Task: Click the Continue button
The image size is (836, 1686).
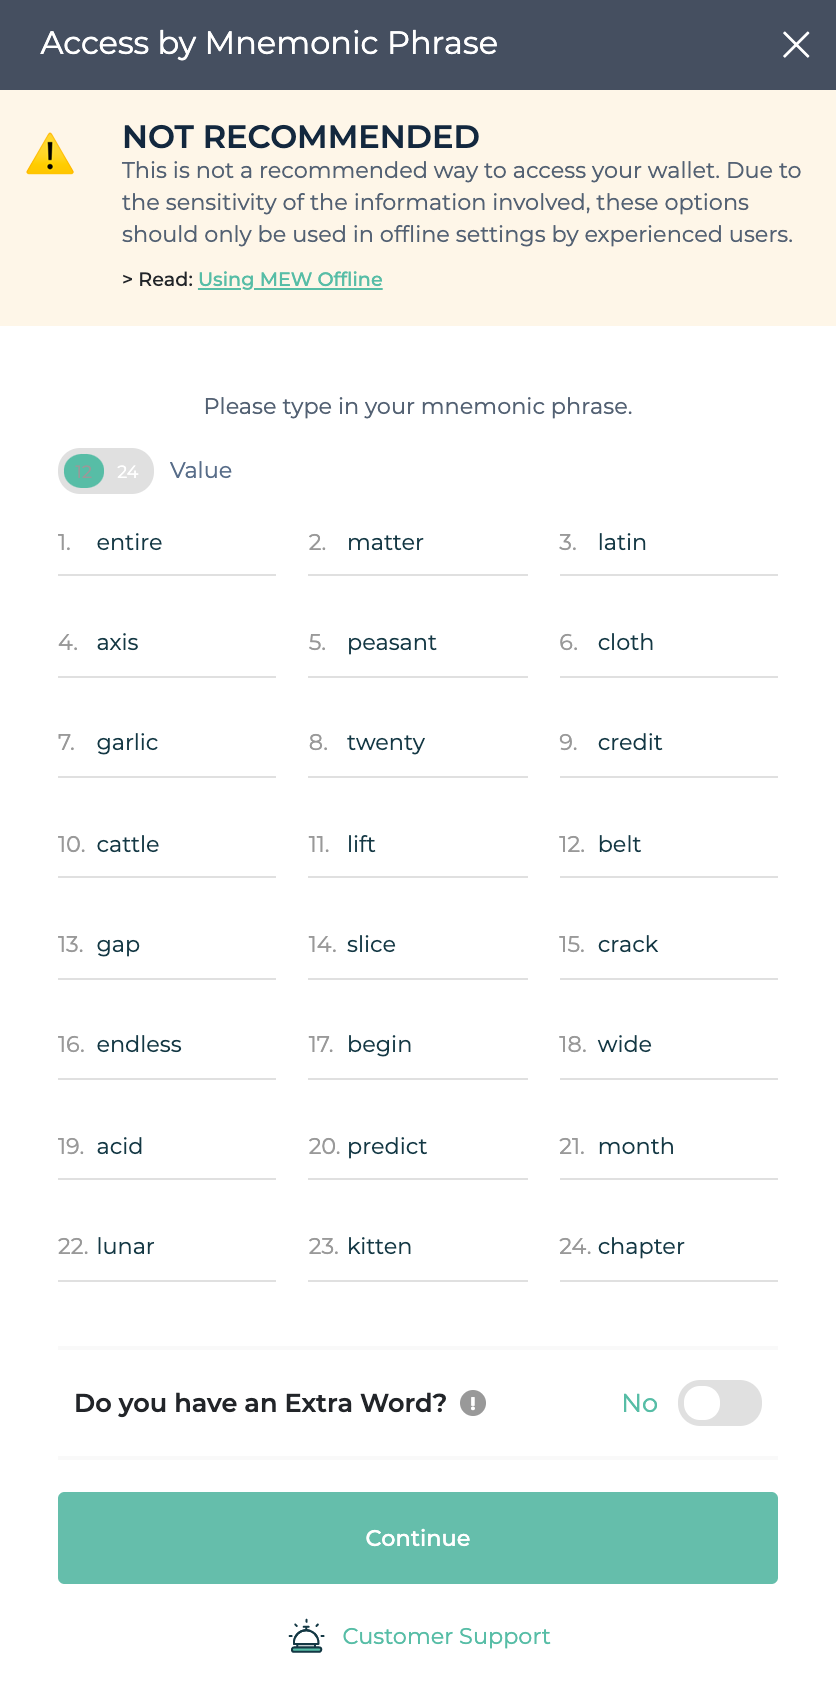Action: pyautogui.click(x=418, y=1538)
